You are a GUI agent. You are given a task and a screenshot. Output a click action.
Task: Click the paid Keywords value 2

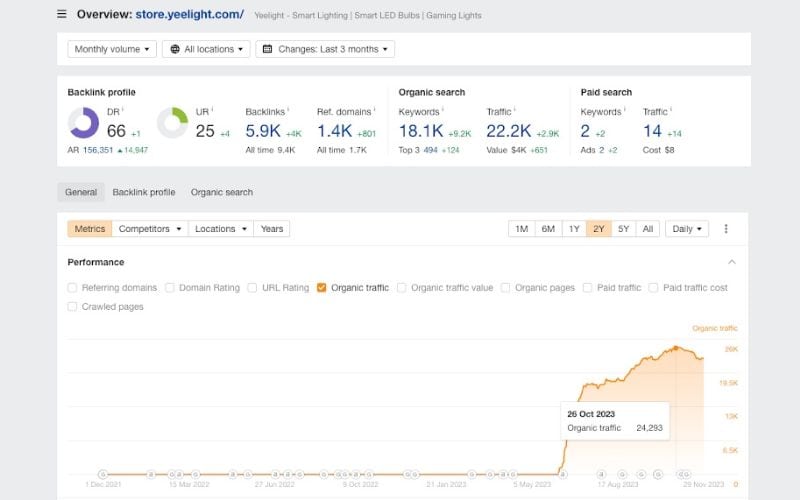pyautogui.click(x=585, y=131)
